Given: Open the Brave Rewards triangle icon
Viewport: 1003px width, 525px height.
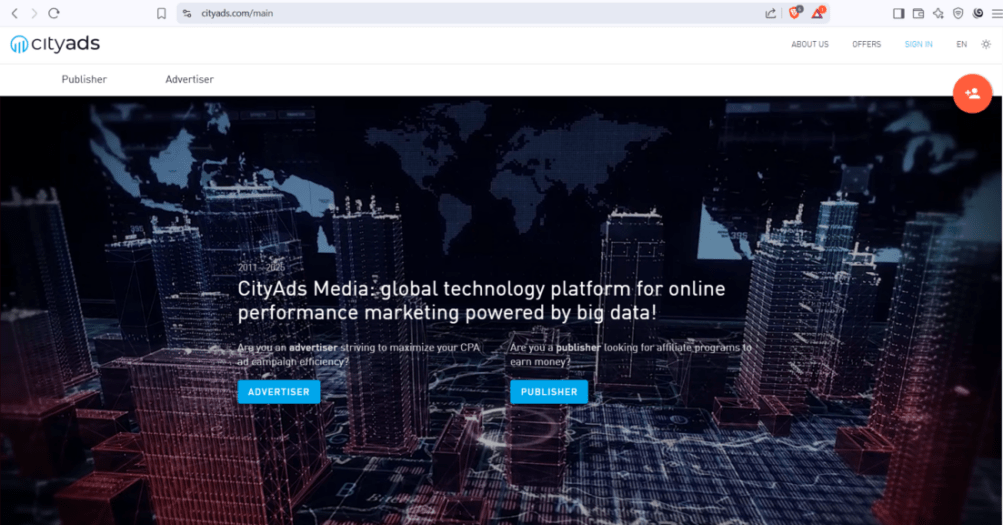Looking at the screenshot, I should tap(818, 13).
